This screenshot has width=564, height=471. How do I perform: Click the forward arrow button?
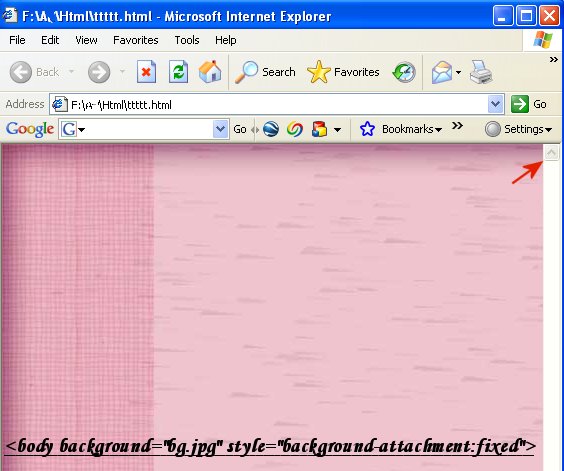[99, 72]
